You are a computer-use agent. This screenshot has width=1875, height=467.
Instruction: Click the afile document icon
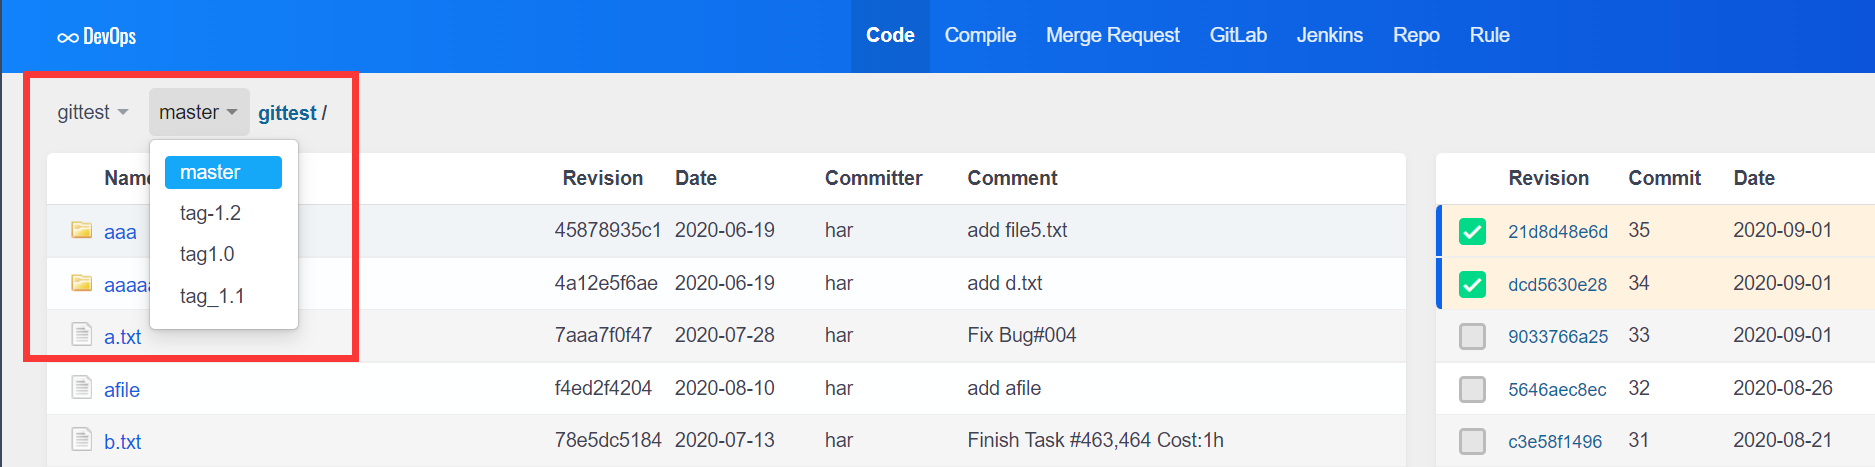click(82, 388)
